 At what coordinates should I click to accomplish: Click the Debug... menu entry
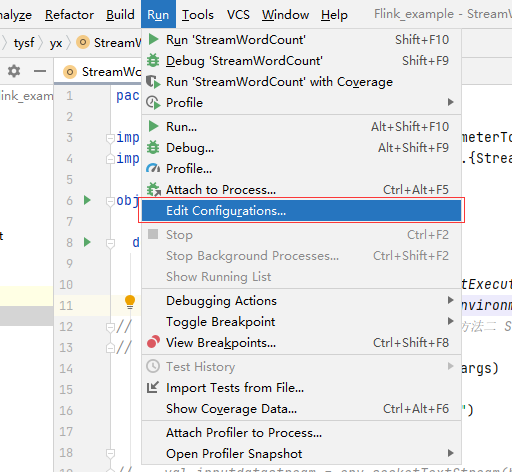click(301, 148)
